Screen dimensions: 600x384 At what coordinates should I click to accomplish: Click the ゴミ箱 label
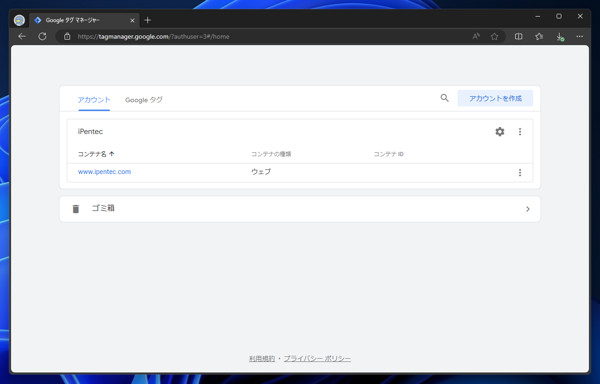coord(103,208)
